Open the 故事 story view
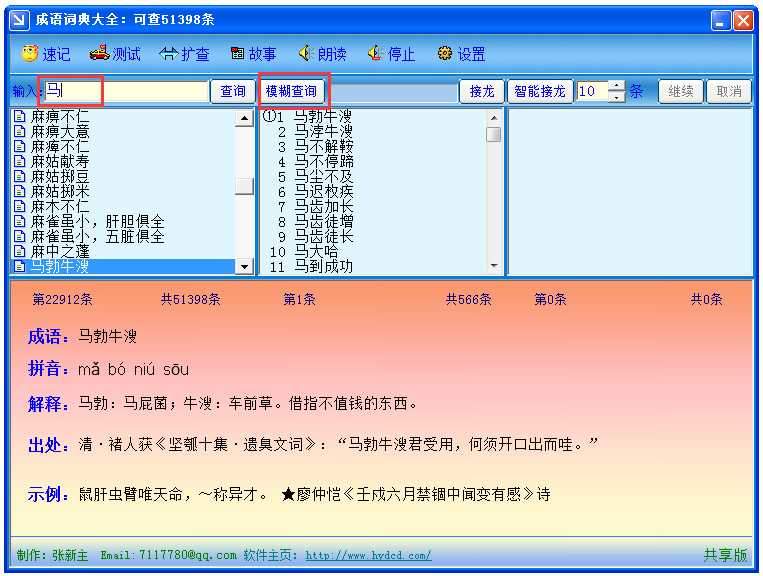The width and height of the screenshot is (763, 576). tap(254, 54)
